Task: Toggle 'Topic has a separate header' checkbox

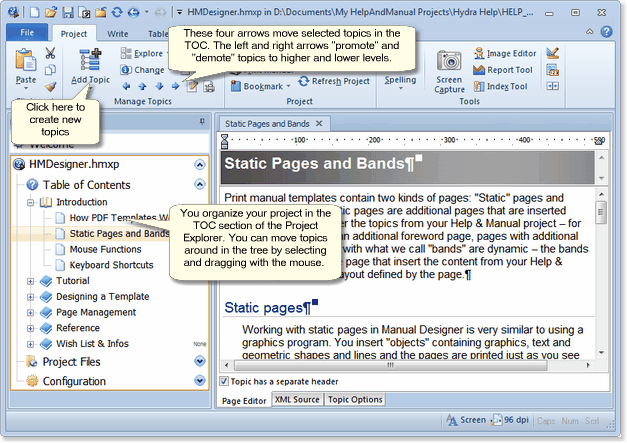Action: pyautogui.click(x=224, y=381)
